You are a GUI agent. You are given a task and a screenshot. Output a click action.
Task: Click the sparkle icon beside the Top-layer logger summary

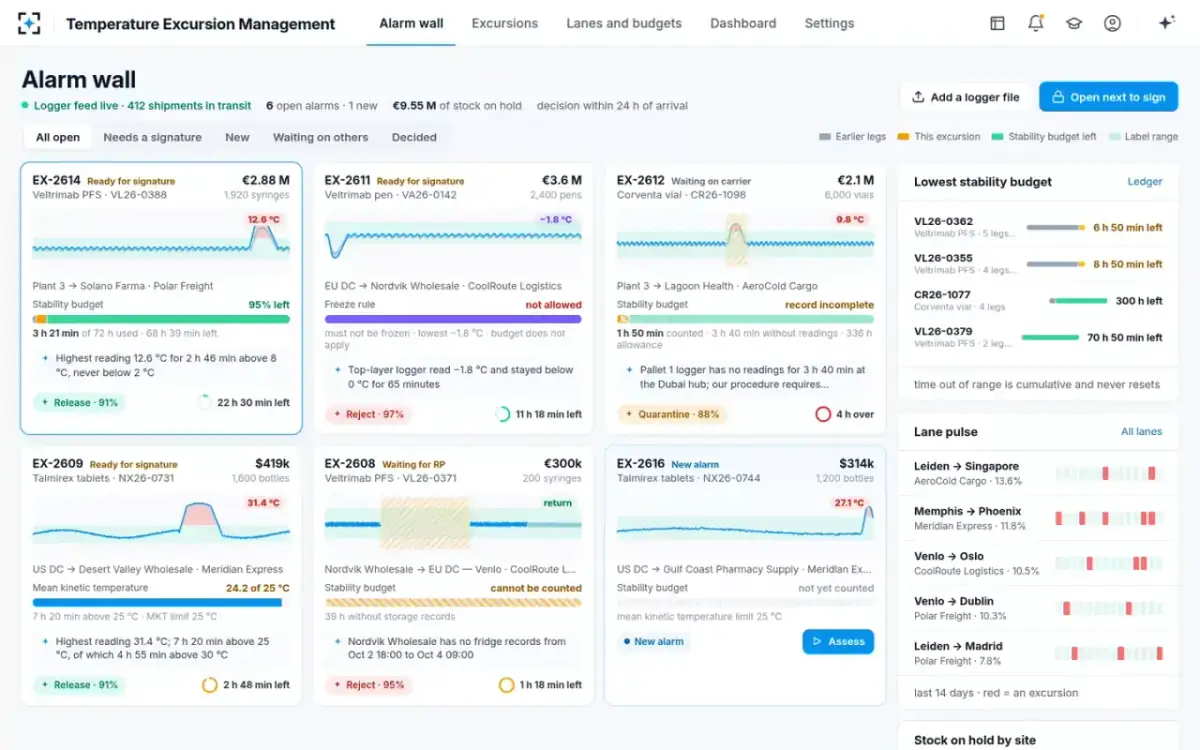click(x=337, y=369)
